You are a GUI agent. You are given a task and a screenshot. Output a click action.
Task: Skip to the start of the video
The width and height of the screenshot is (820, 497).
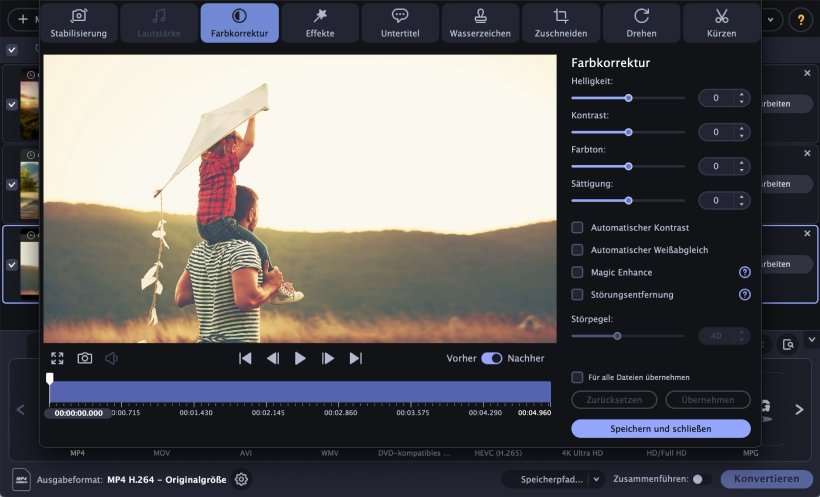(245, 358)
